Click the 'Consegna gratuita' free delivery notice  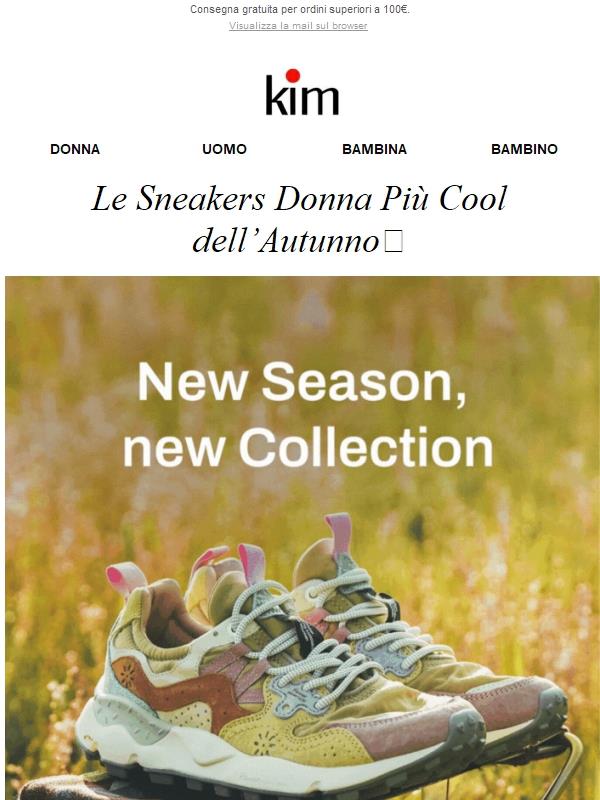pyautogui.click(x=299, y=9)
